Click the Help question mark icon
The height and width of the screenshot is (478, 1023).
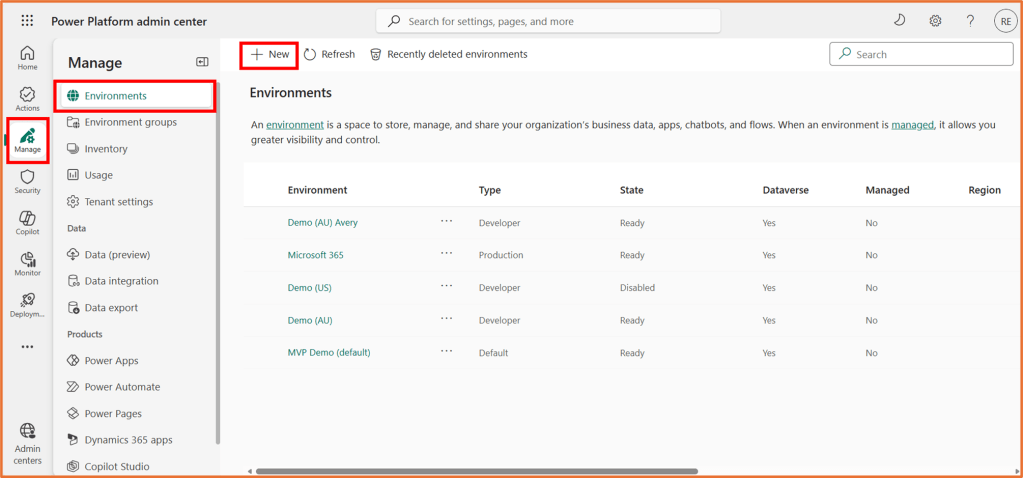(970, 21)
